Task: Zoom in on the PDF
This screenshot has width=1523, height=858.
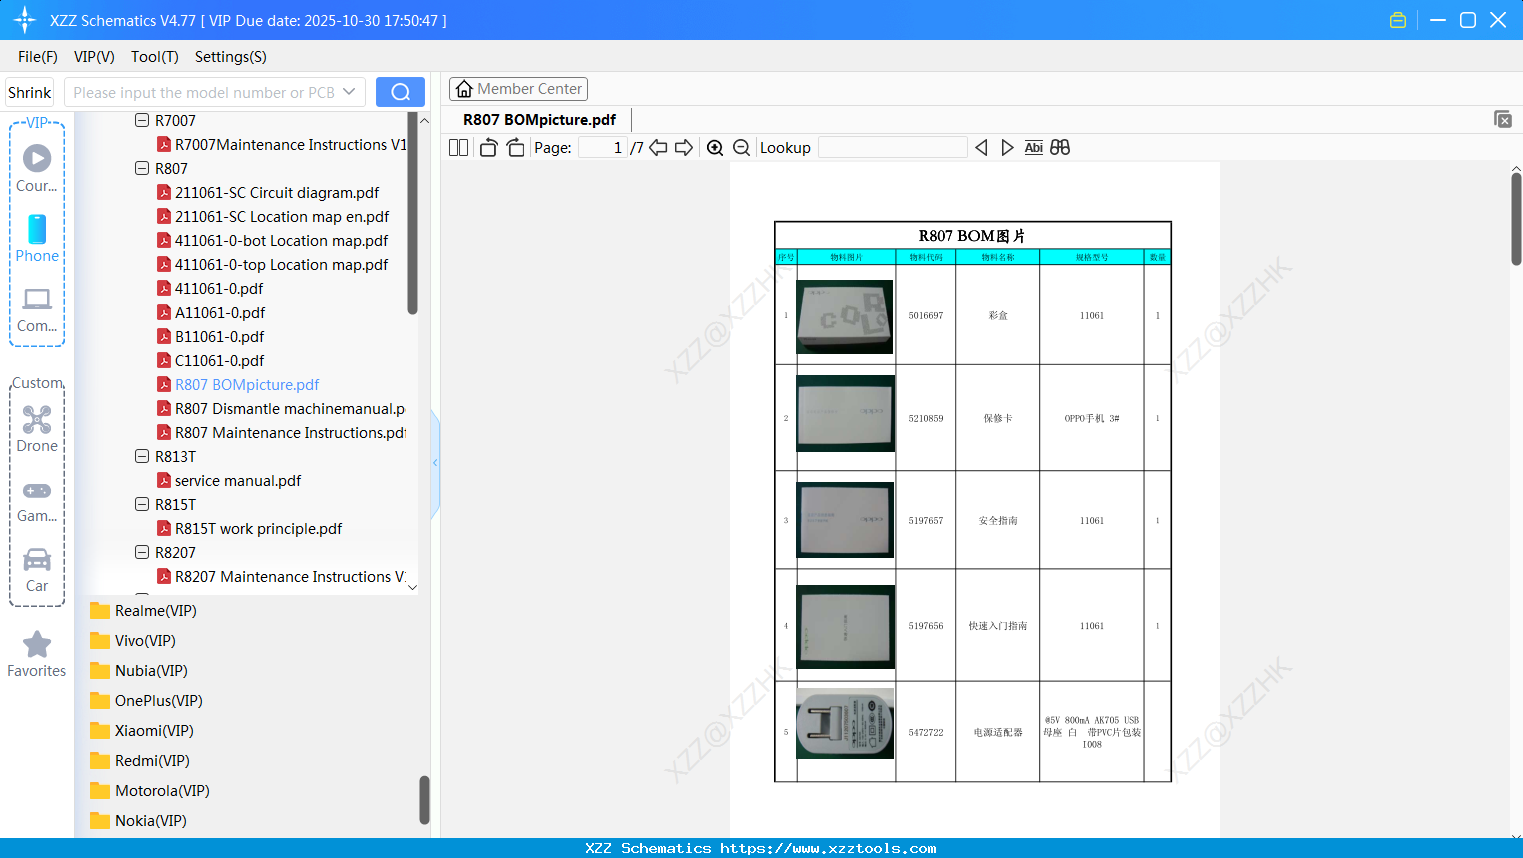Action: [715, 147]
